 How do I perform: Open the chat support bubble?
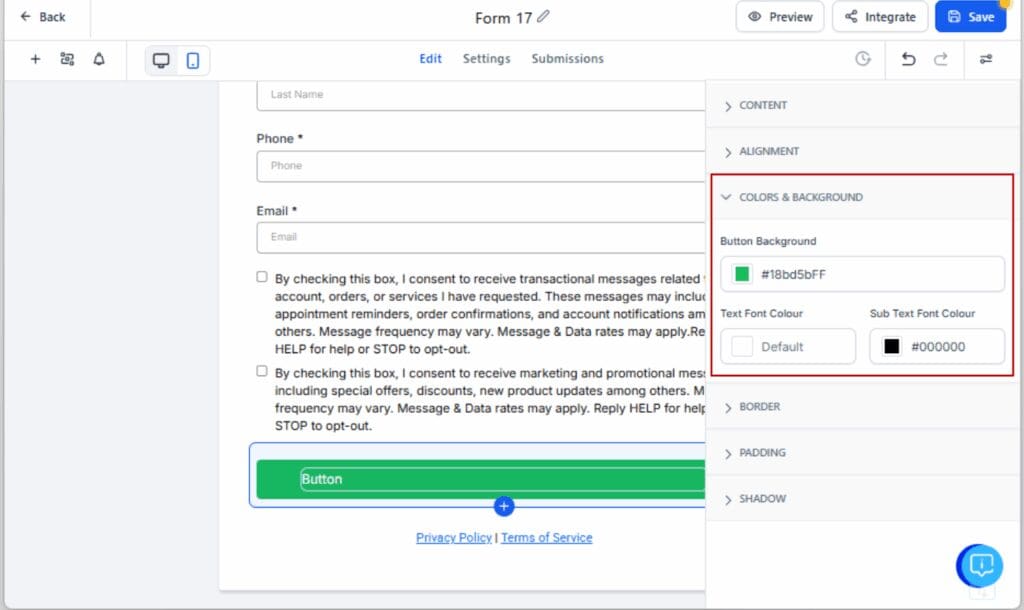[x=979, y=565]
